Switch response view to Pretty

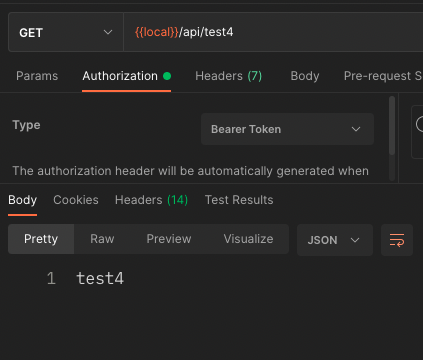pyautogui.click(x=41, y=239)
